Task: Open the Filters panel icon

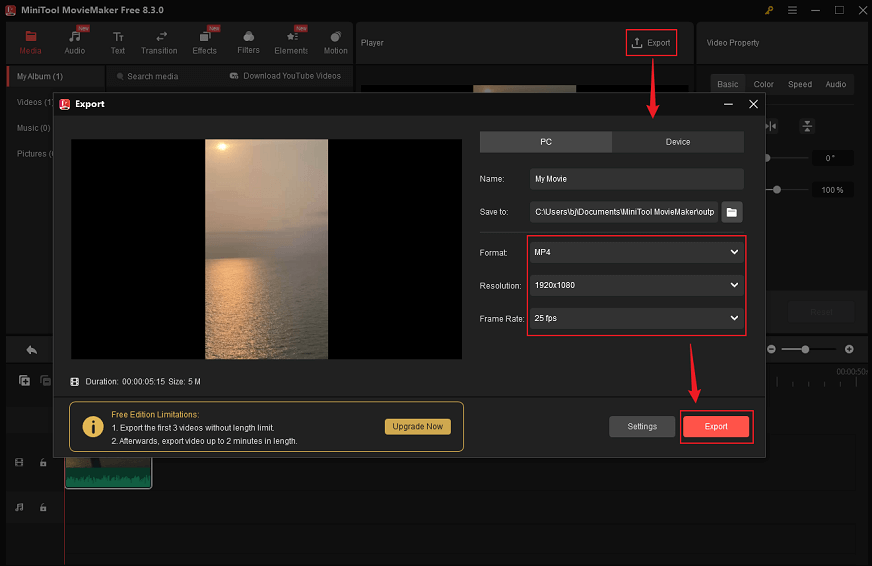Action: coord(248,38)
